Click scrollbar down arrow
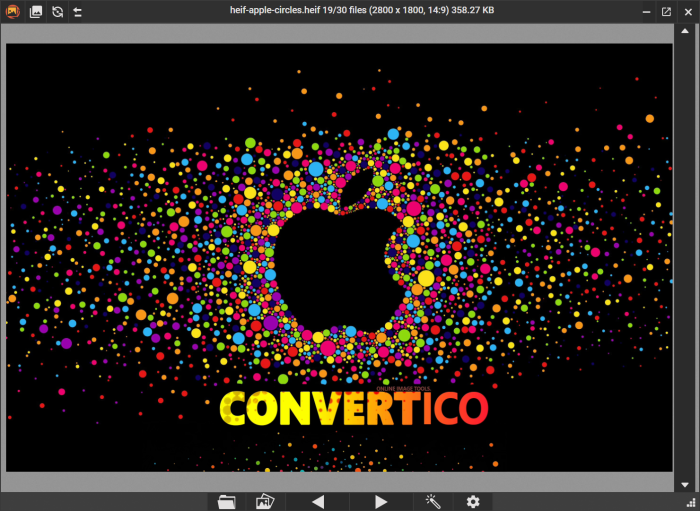Viewport: 700px width, 511px height. coord(685,485)
